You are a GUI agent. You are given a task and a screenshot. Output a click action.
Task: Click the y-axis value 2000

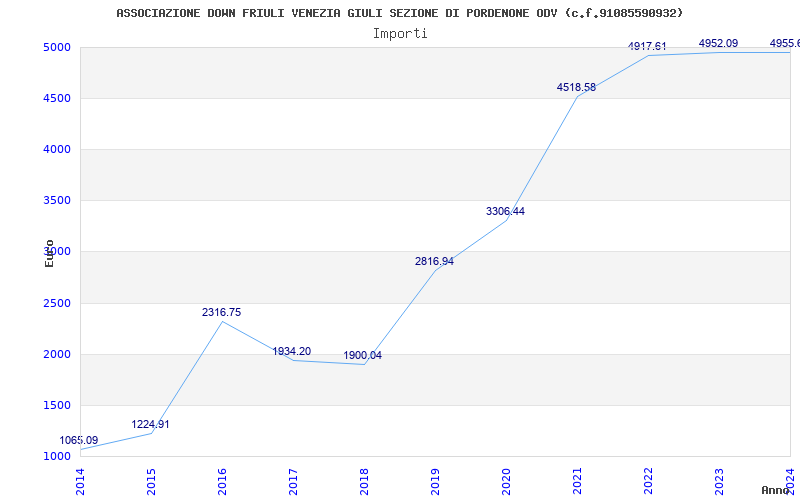(56, 355)
